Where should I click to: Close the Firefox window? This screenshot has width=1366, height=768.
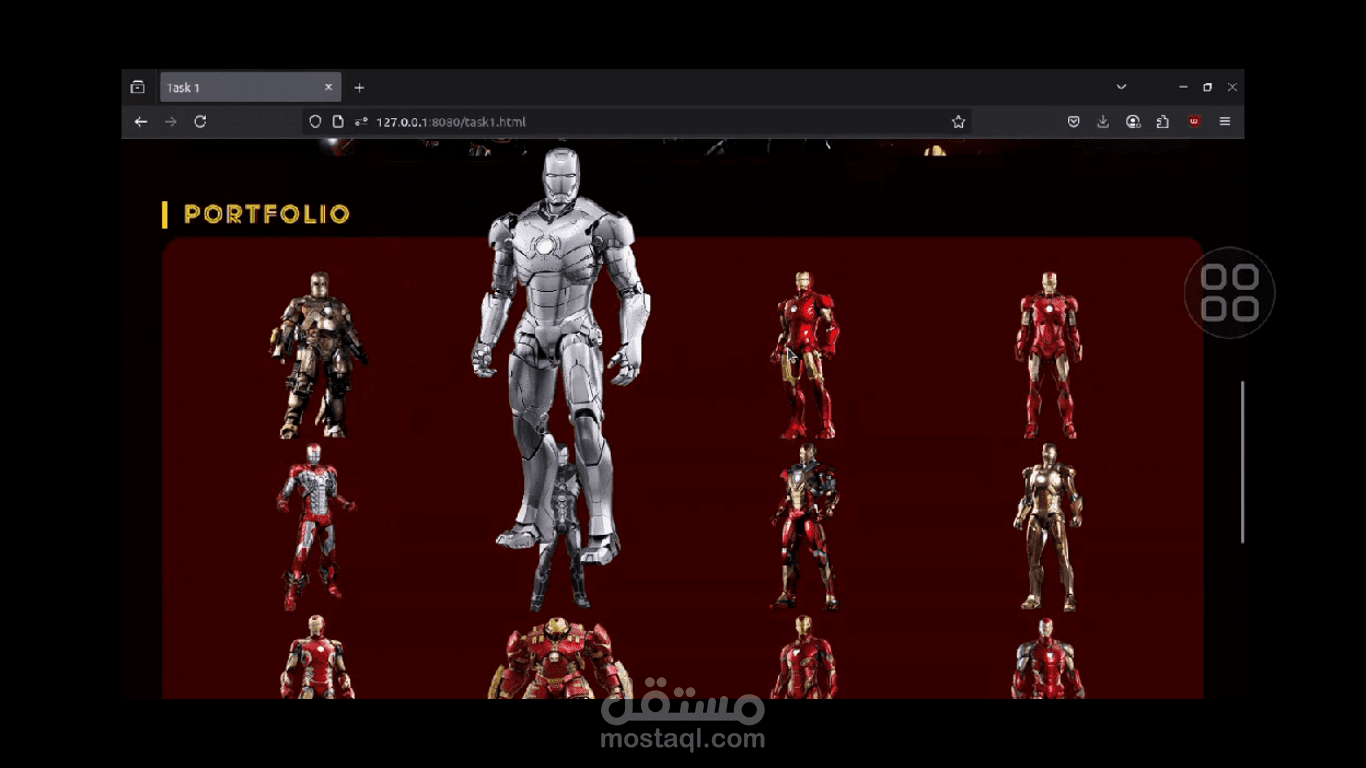click(x=1232, y=87)
